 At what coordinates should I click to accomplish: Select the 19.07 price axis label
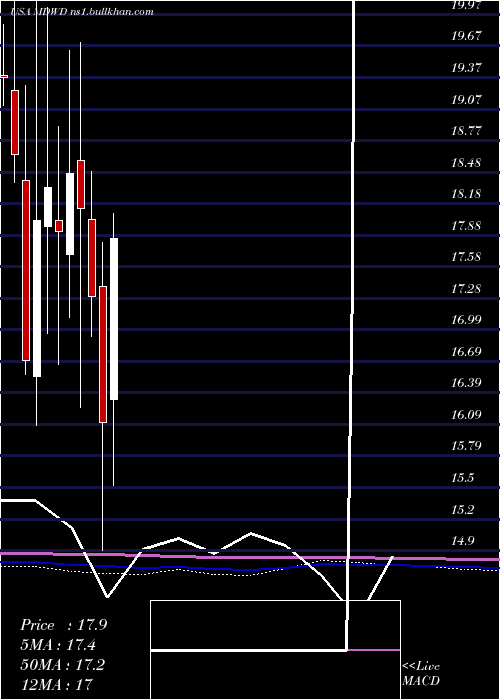466,100
